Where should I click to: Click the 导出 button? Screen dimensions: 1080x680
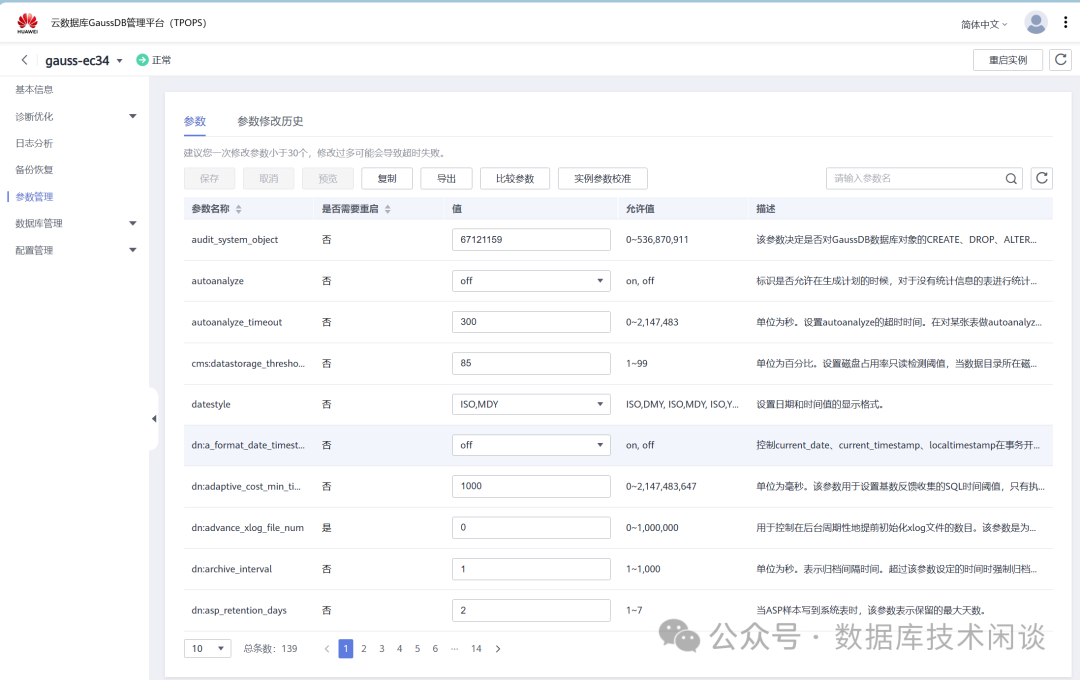446,178
